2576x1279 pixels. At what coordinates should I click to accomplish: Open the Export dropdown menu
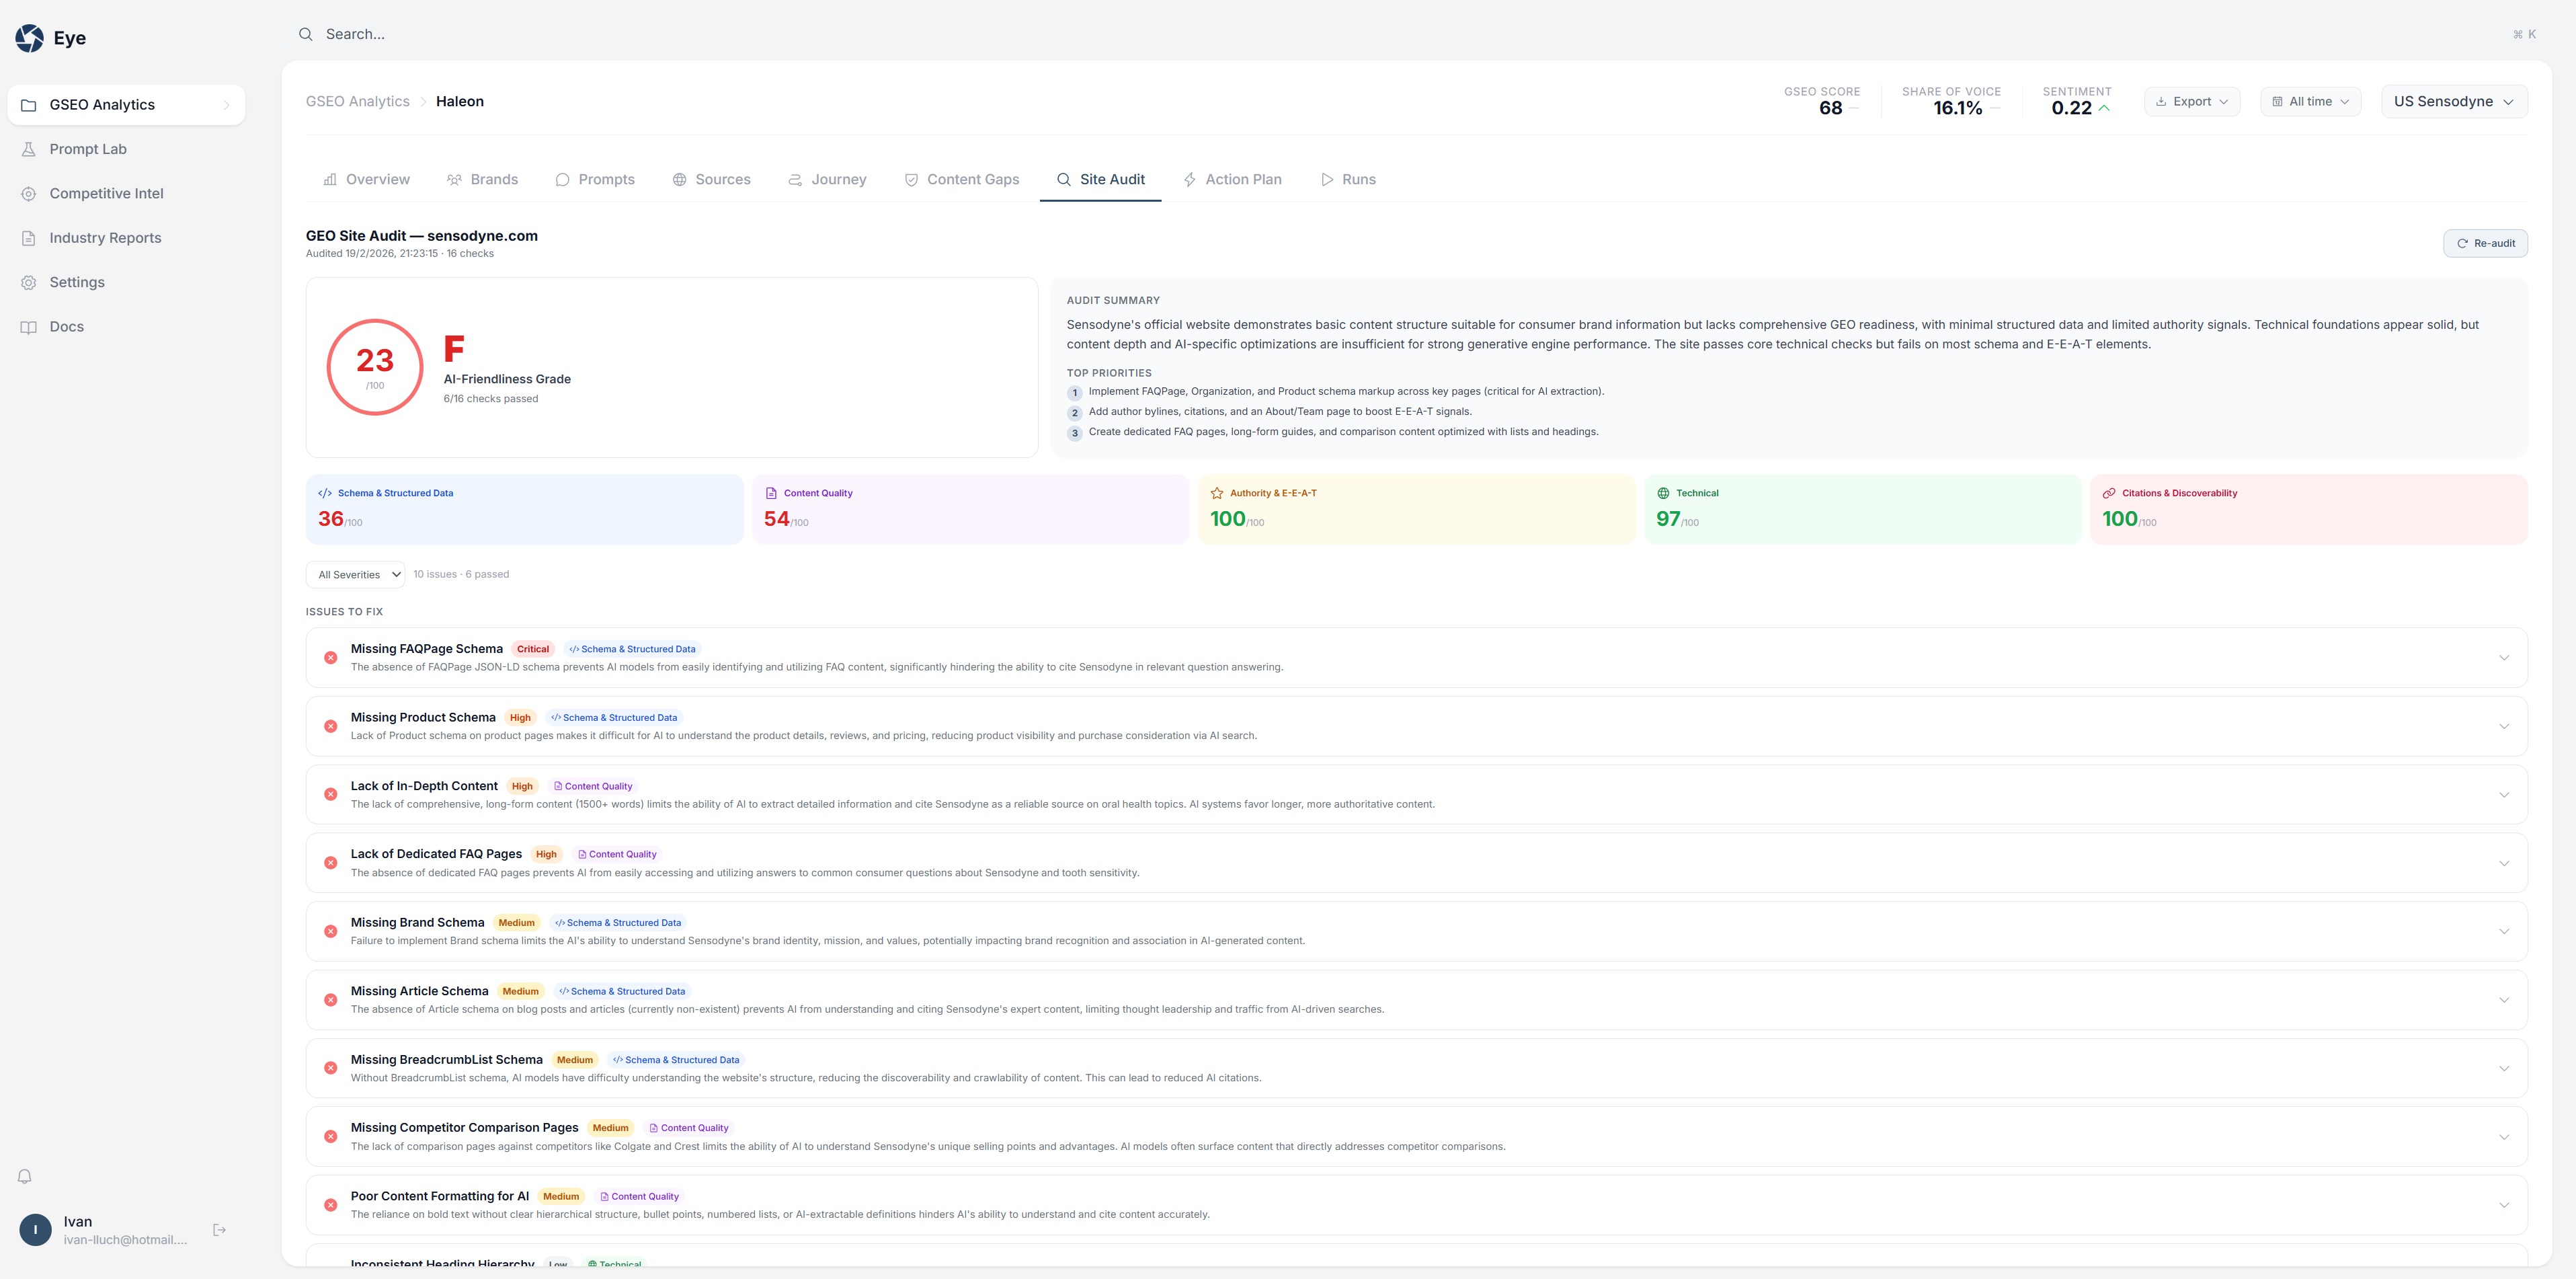pyautogui.click(x=2191, y=101)
